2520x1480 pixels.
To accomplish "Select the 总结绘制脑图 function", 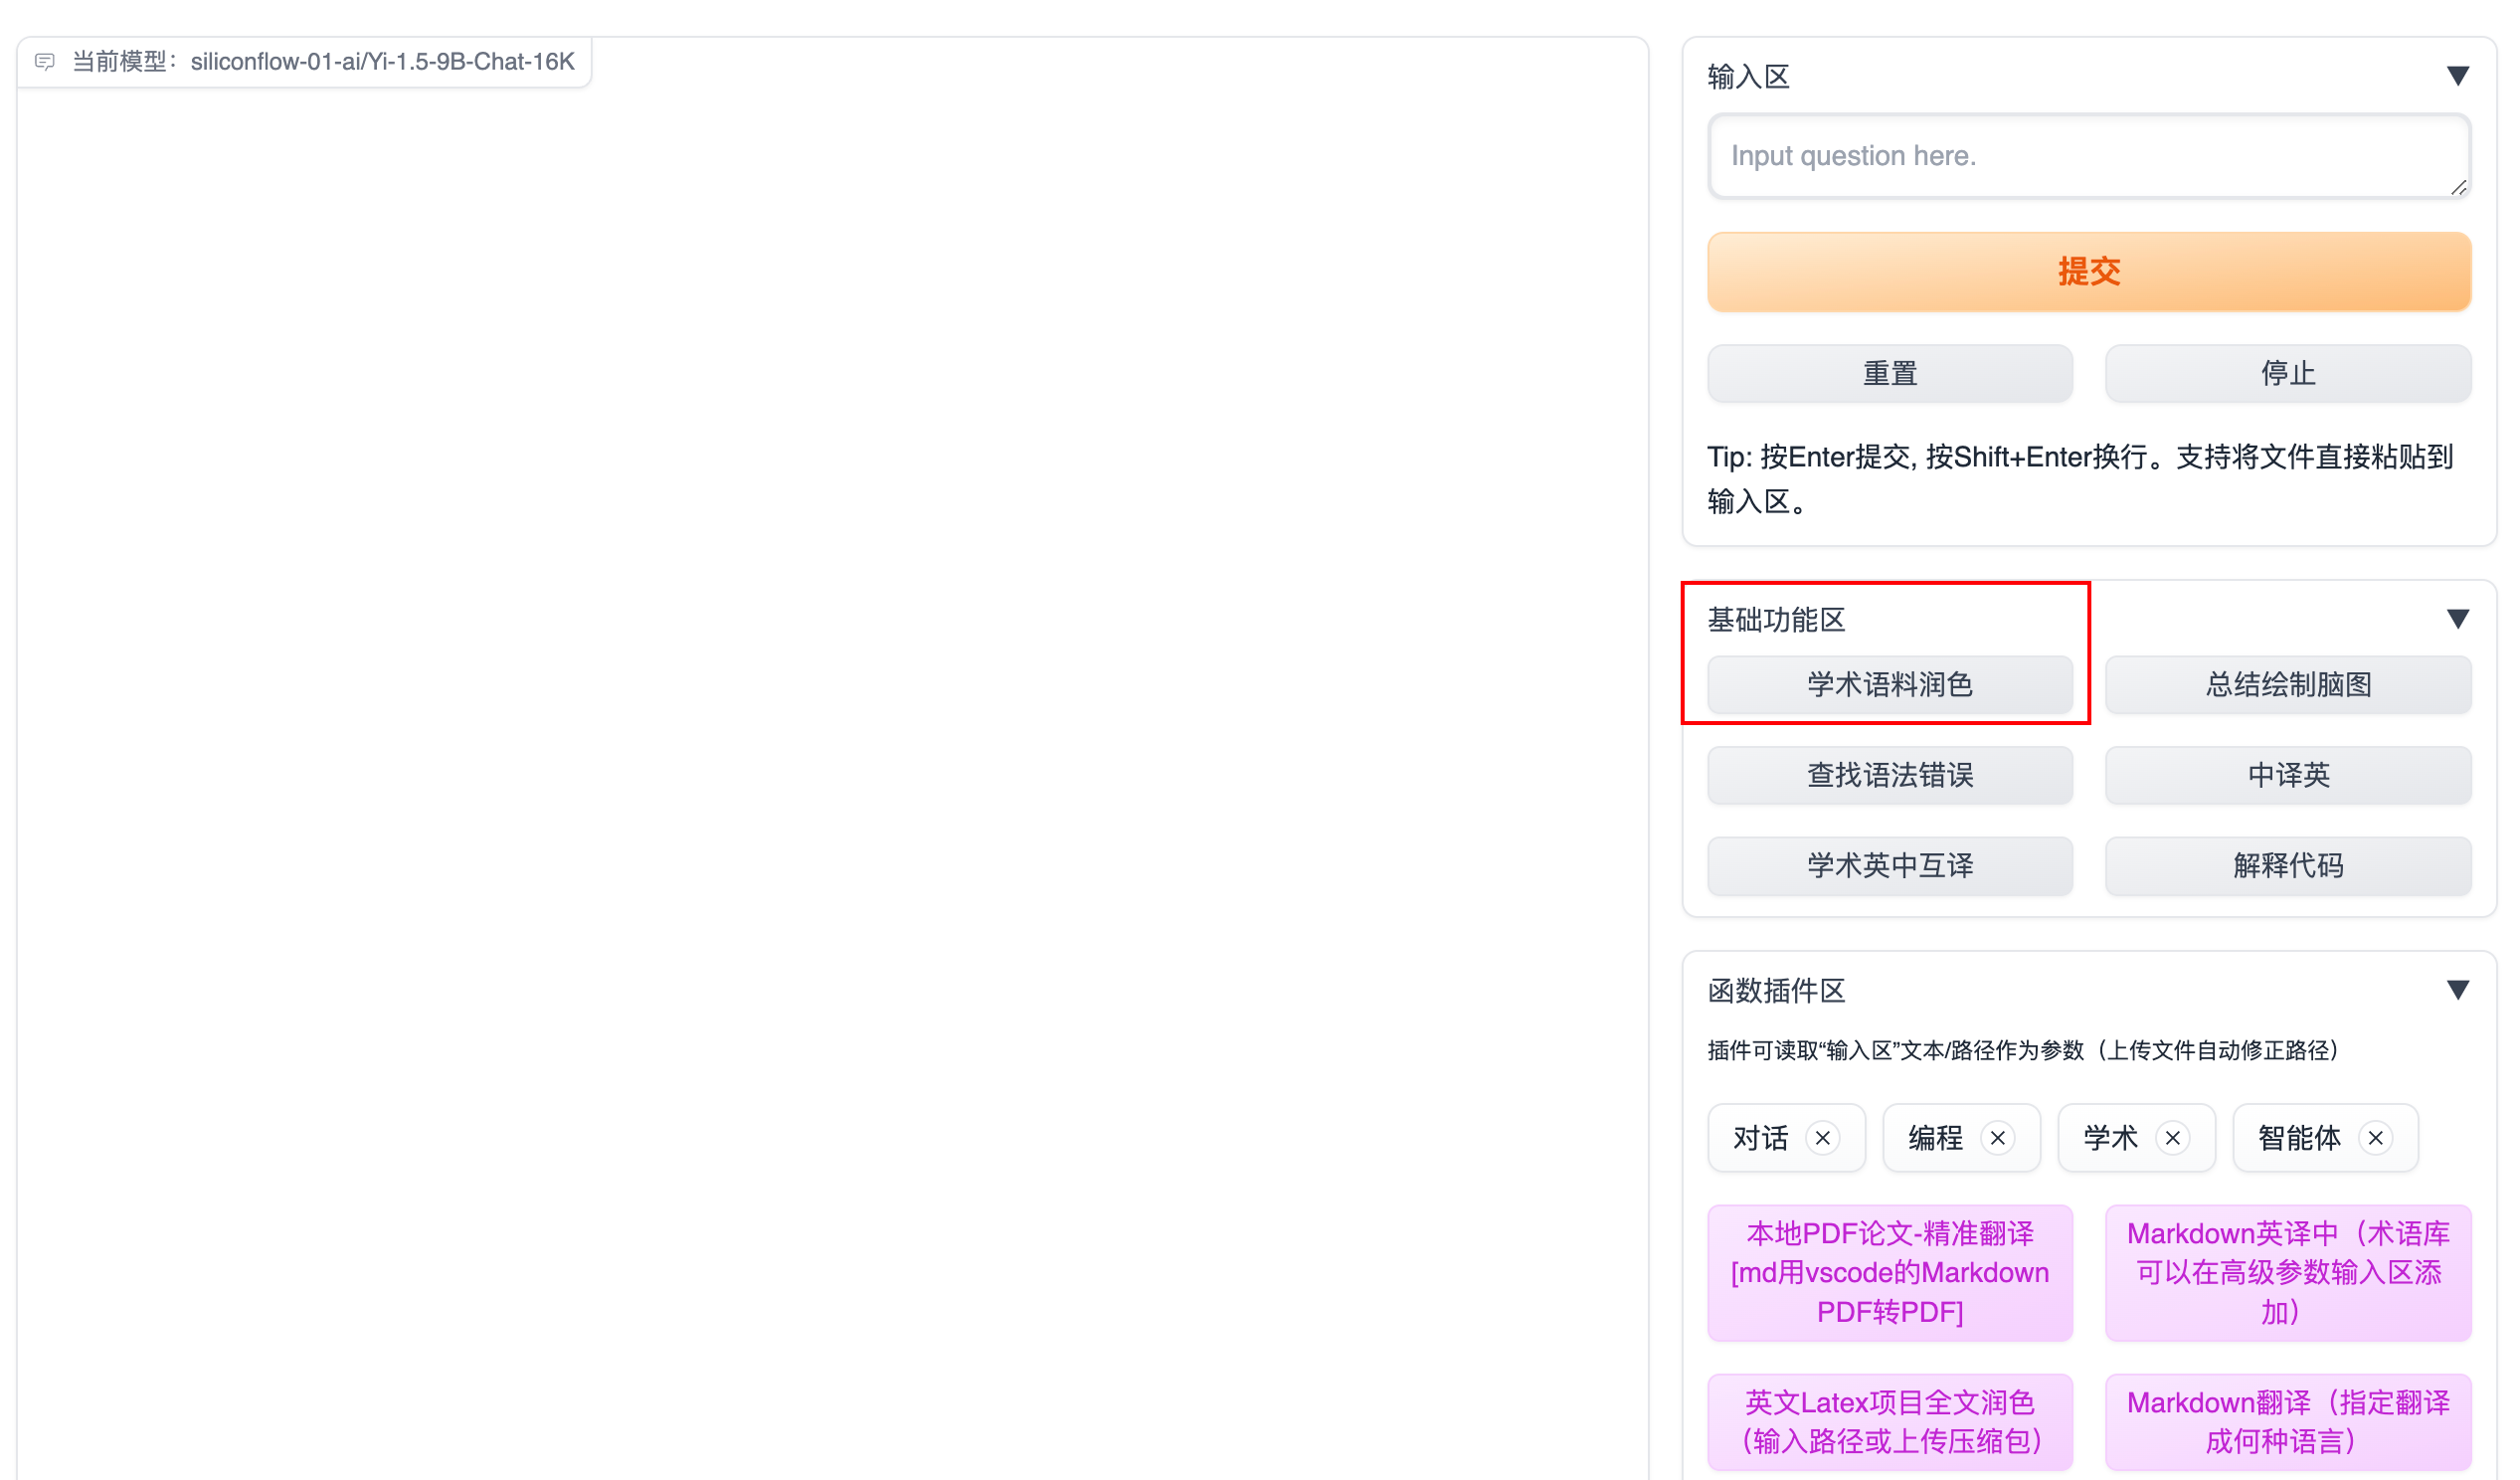I will coord(2287,685).
